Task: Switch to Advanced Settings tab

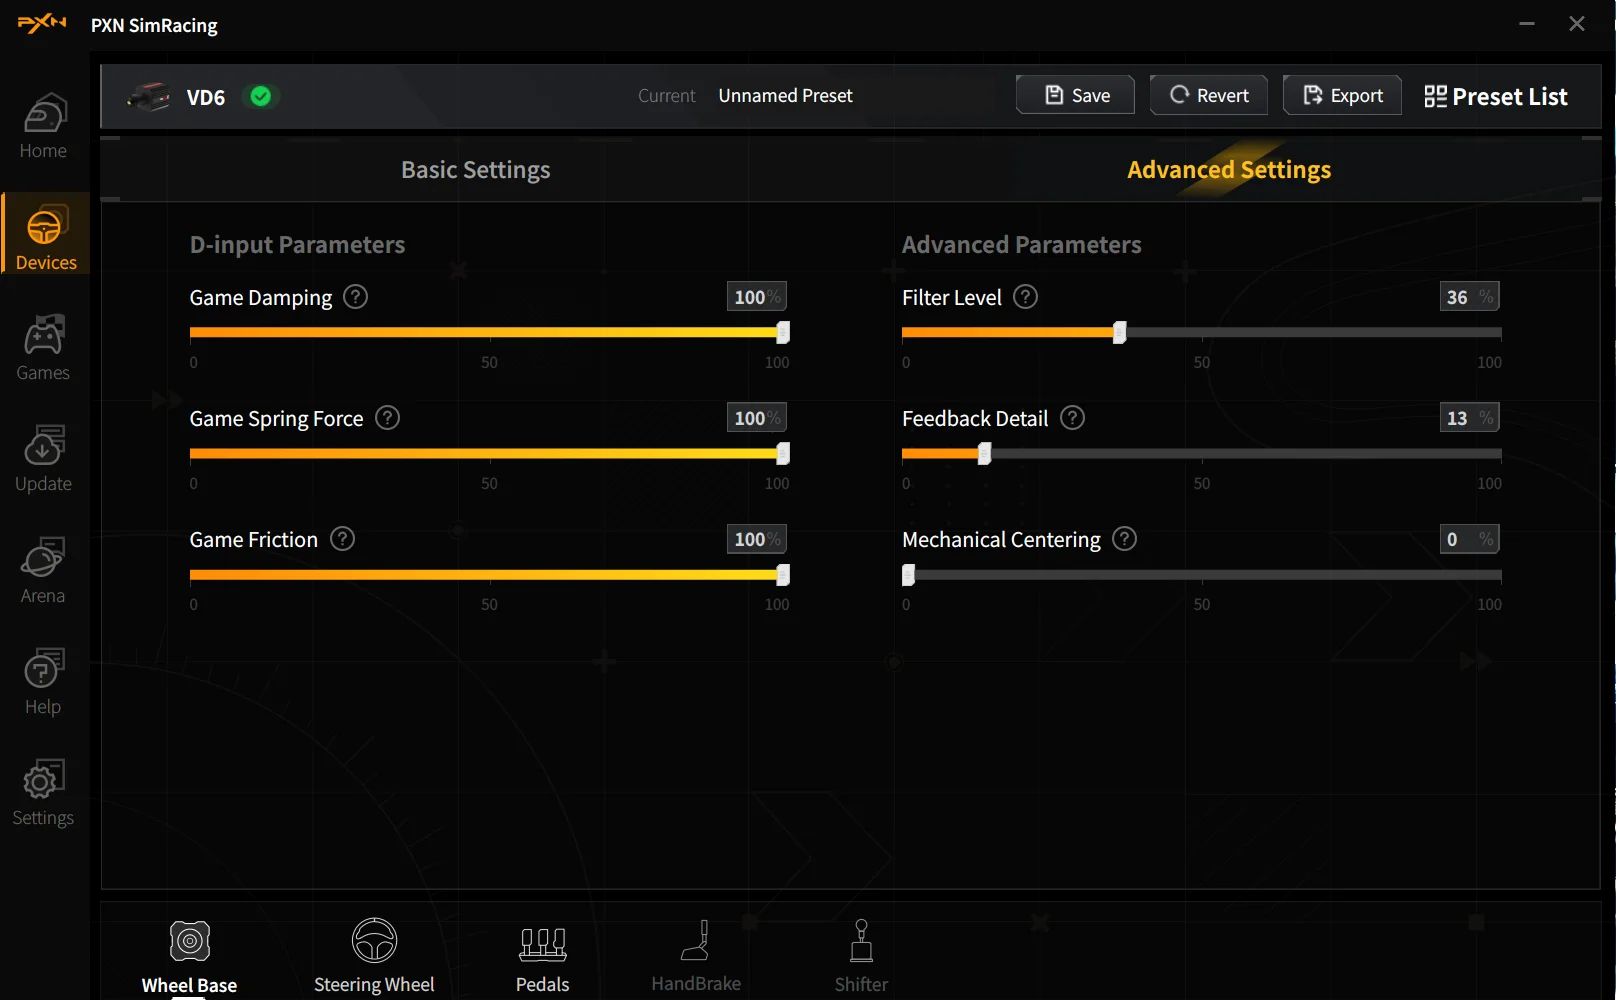Action: (x=1228, y=169)
